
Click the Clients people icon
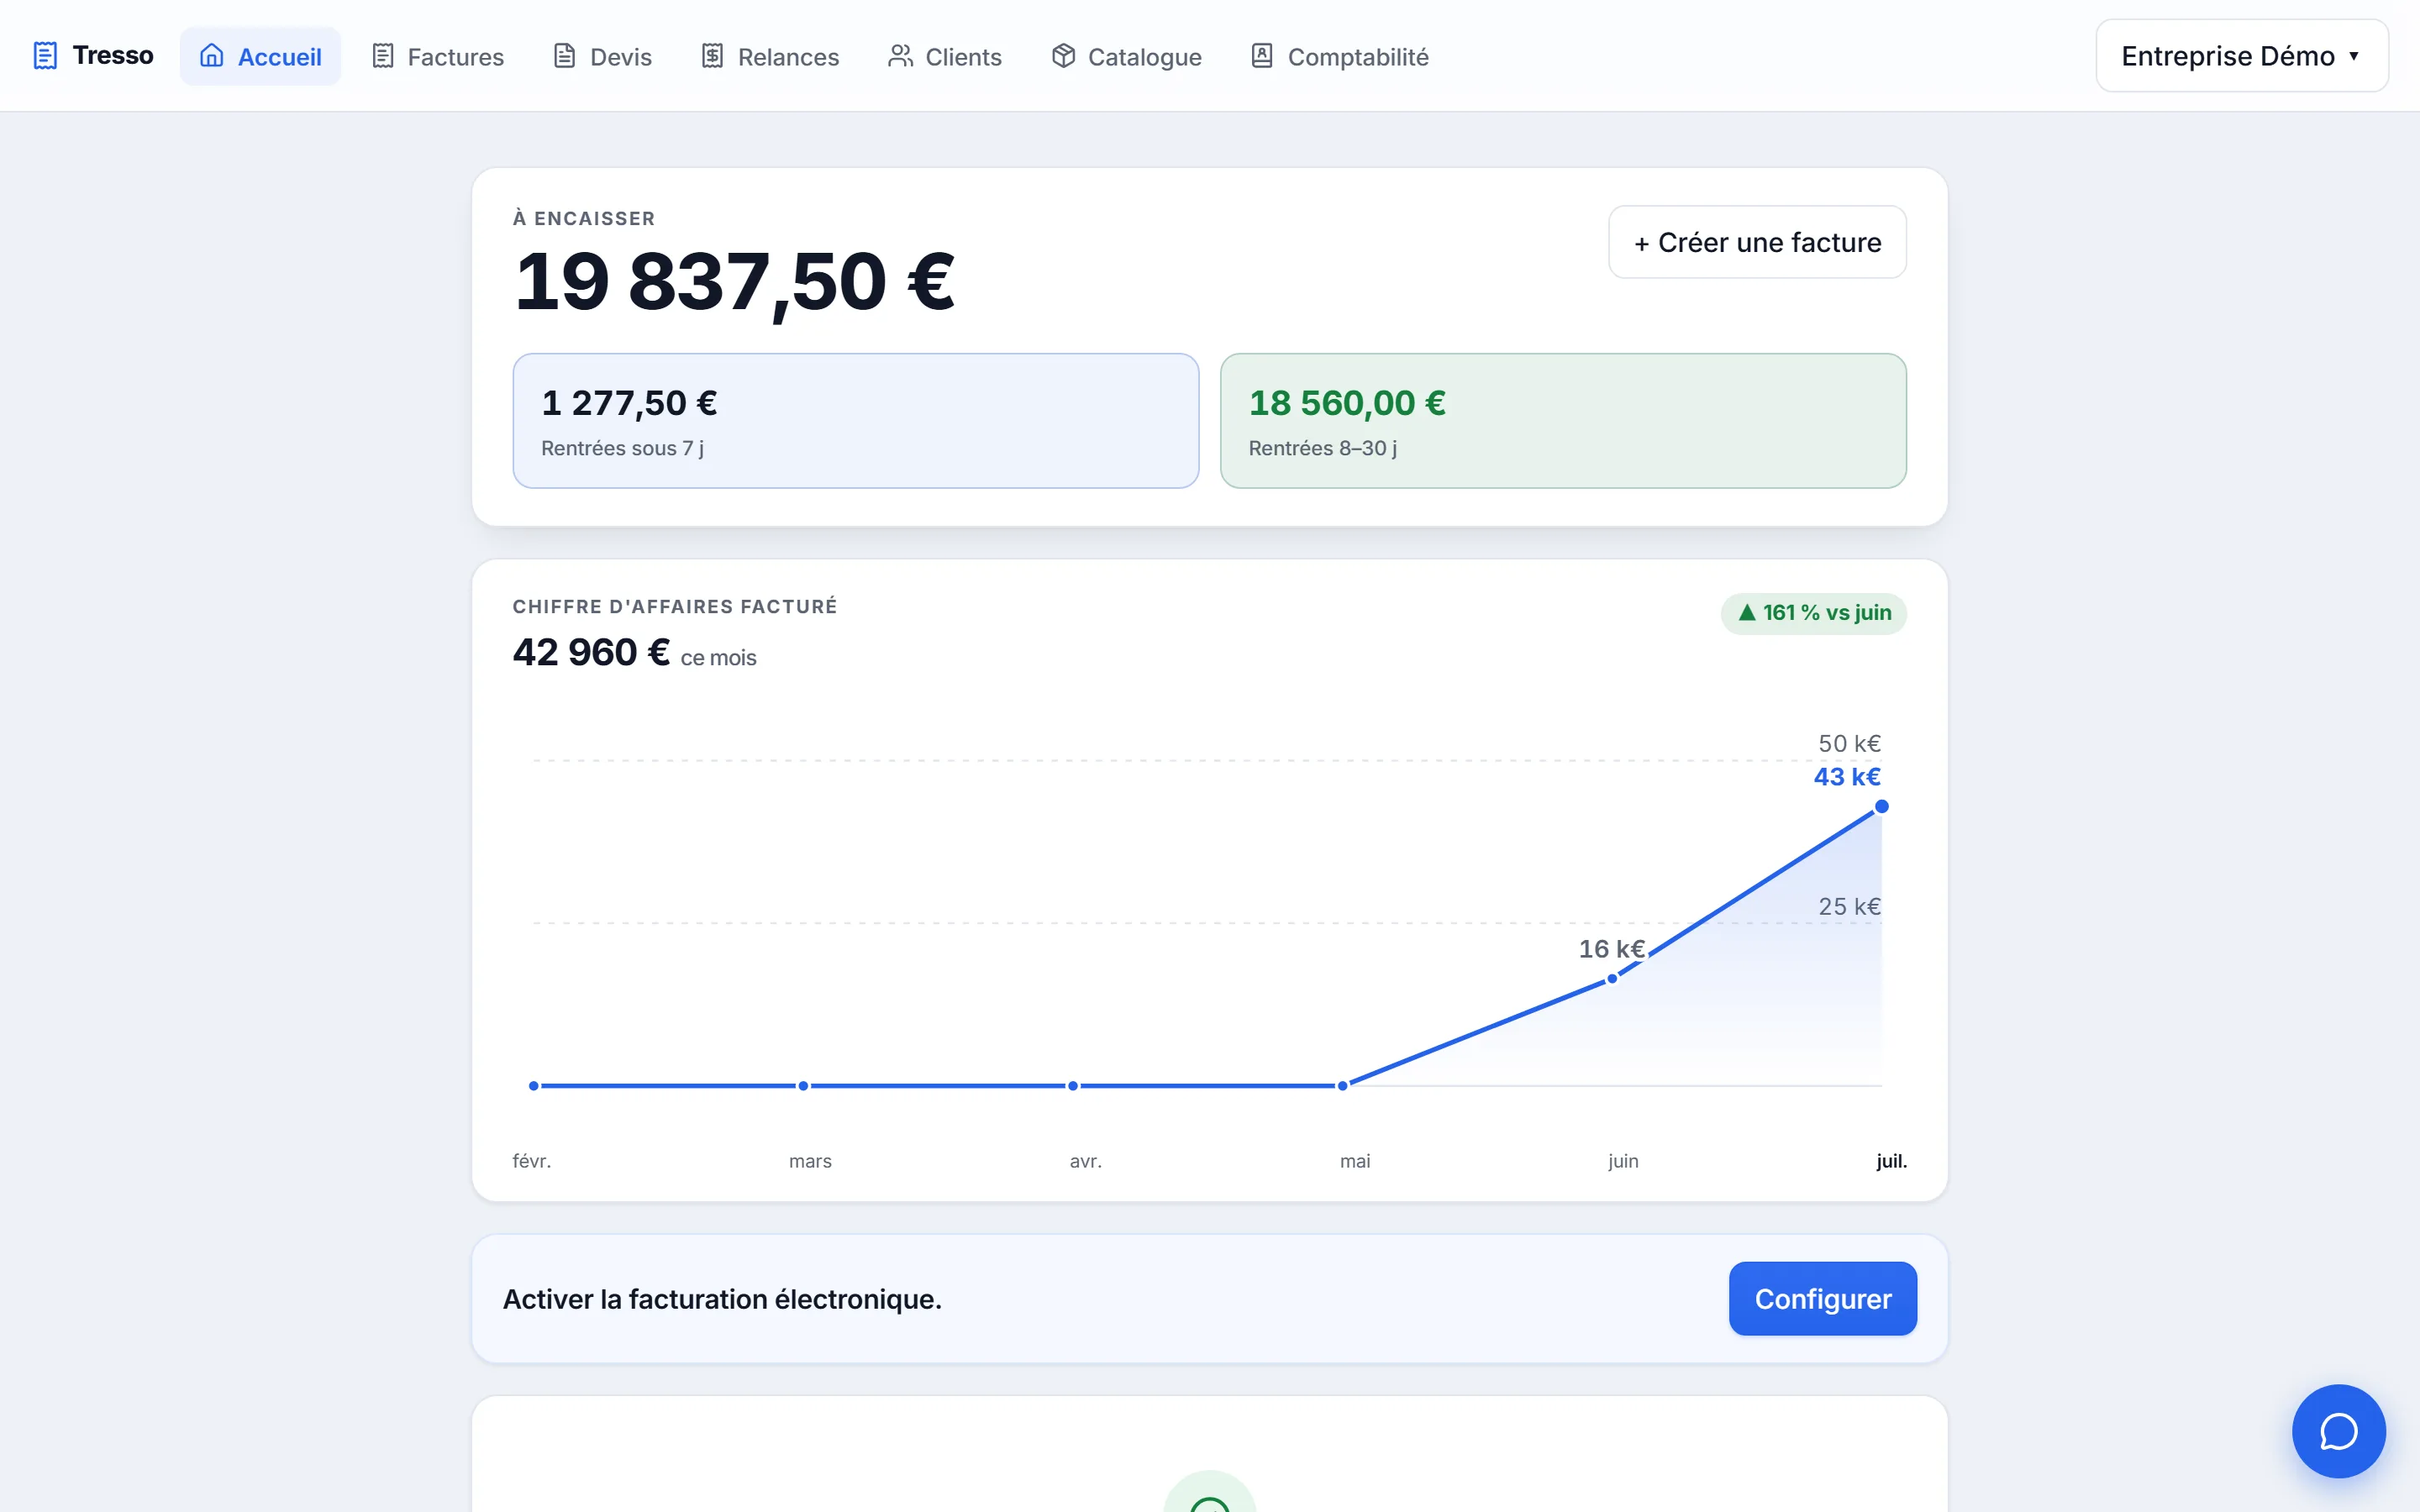tap(900, 56)
